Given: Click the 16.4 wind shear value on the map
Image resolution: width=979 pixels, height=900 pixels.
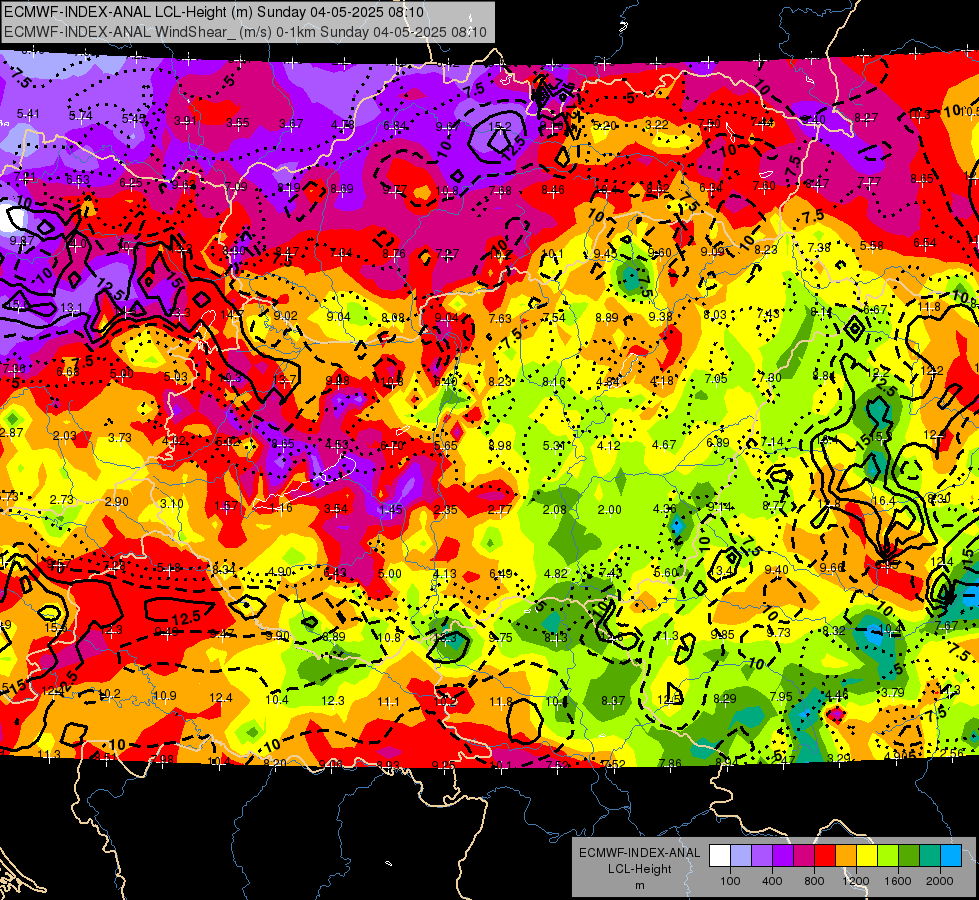Looking at the screenshot, I should click(883, 500).
